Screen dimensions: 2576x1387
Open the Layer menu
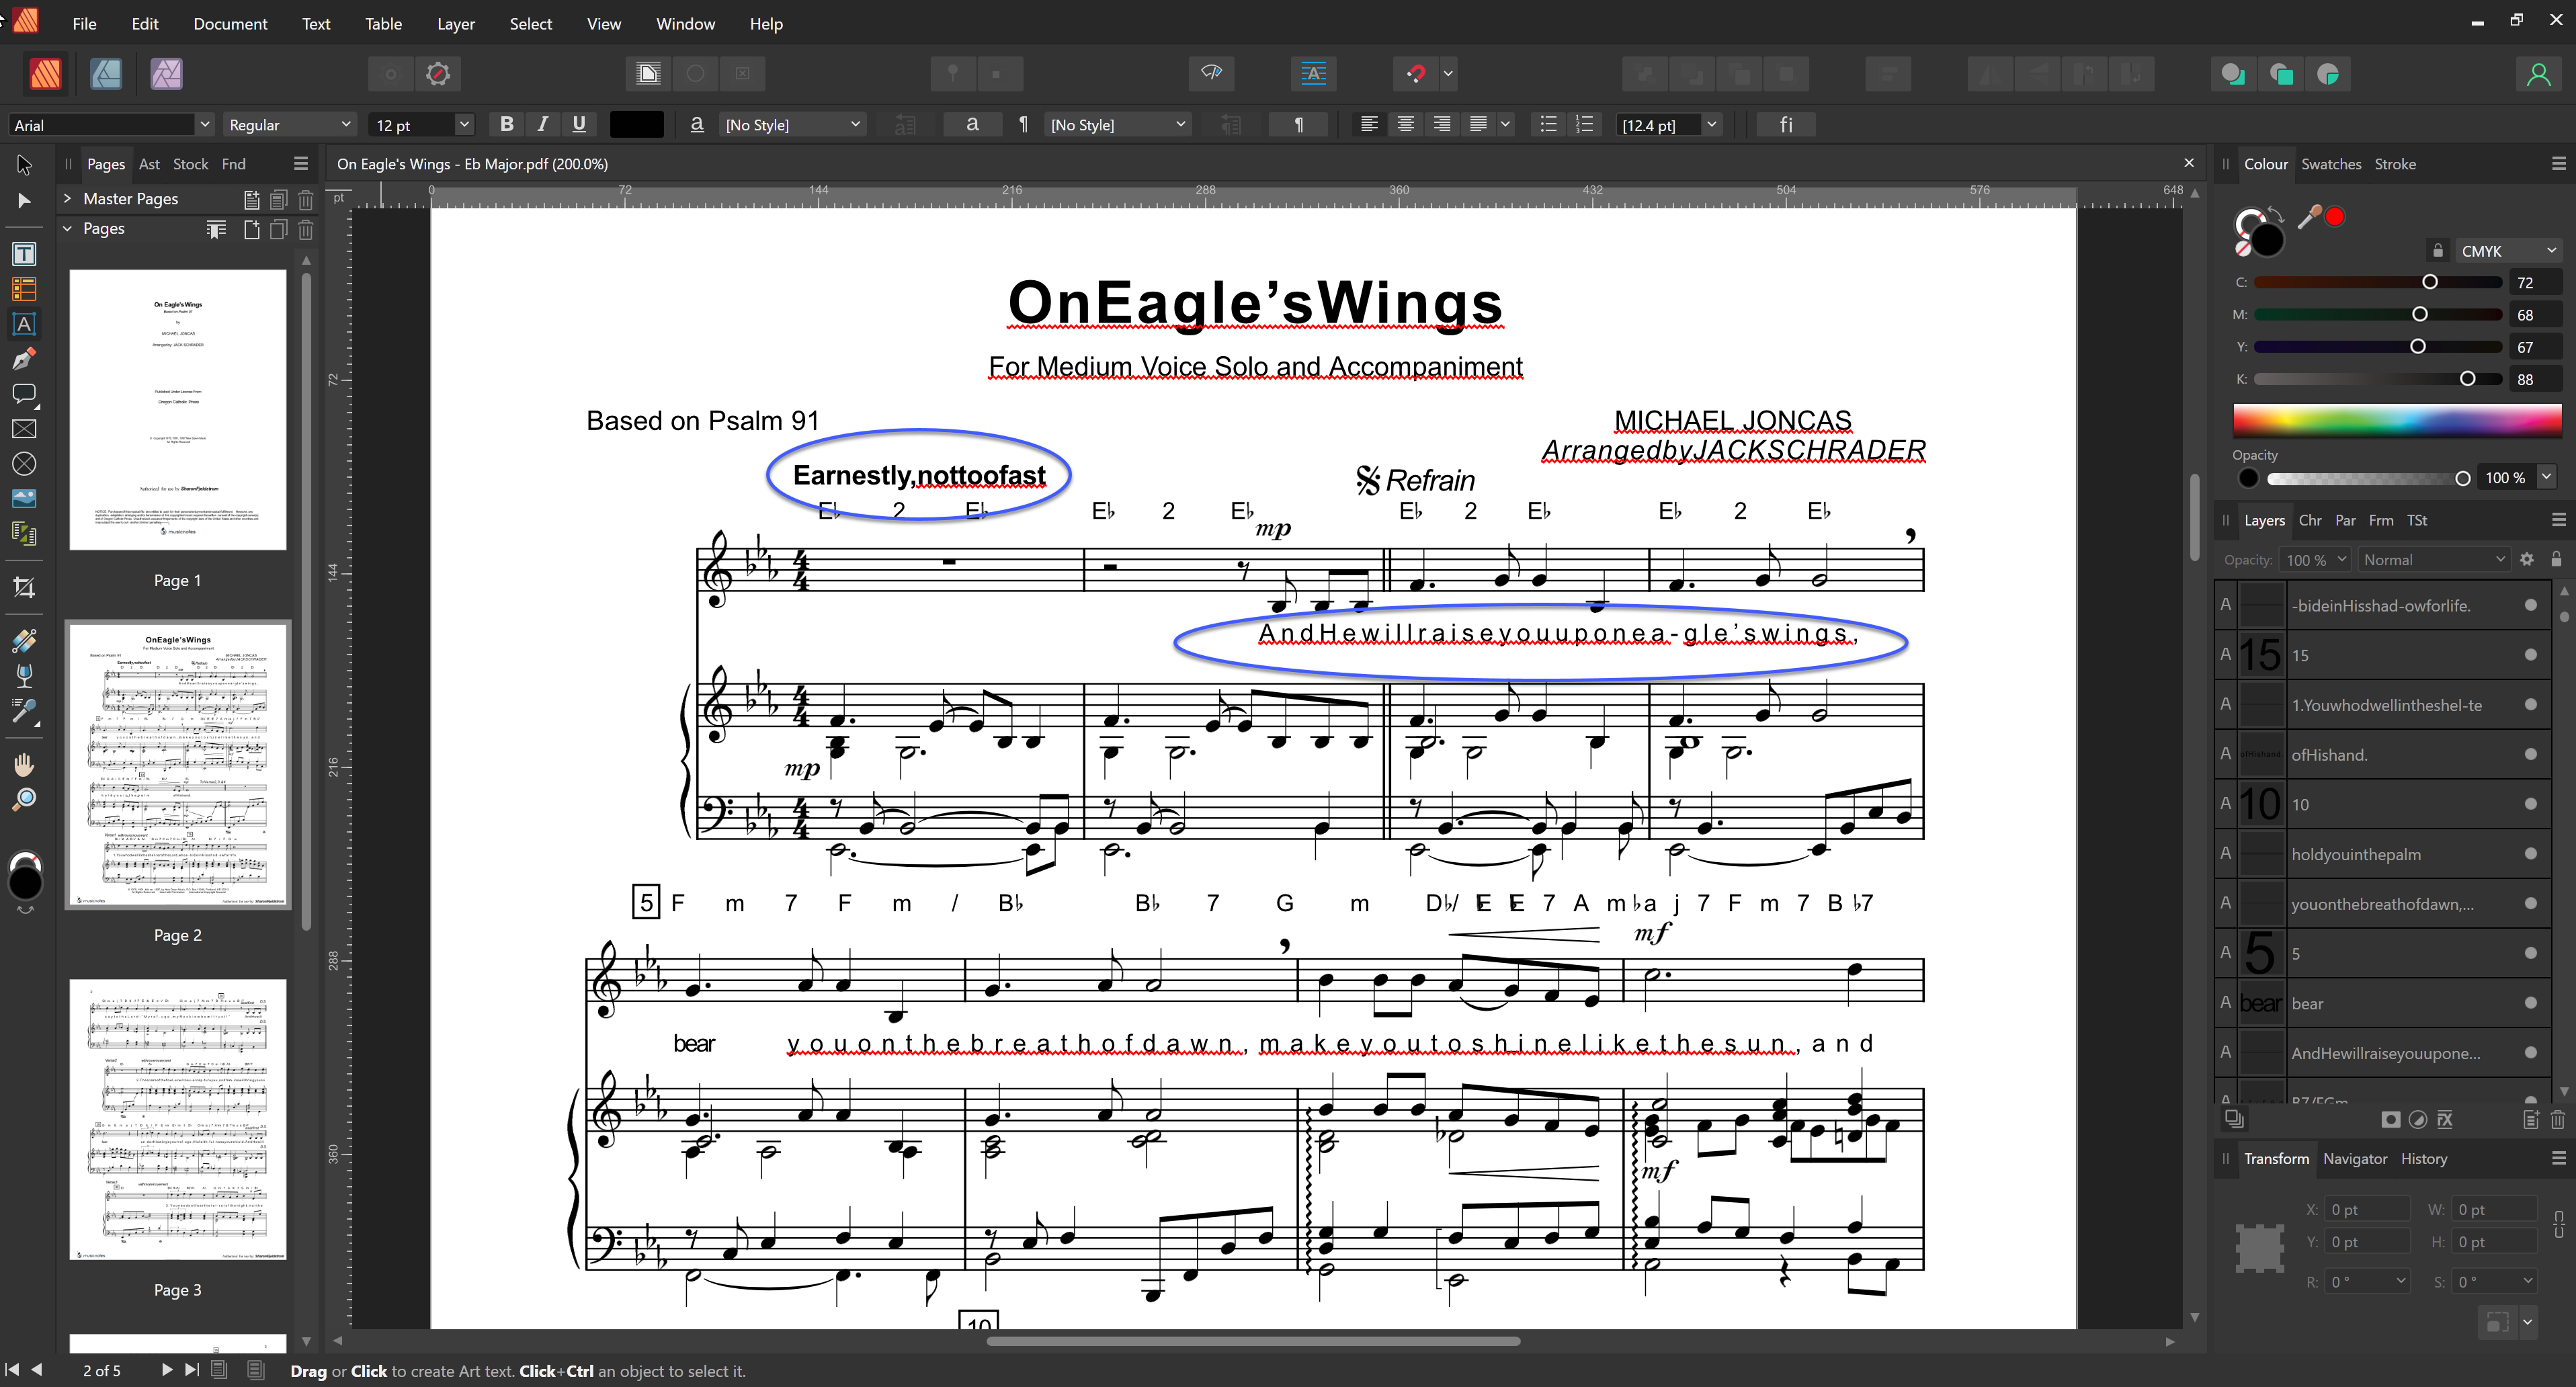[x=455, y=23]
